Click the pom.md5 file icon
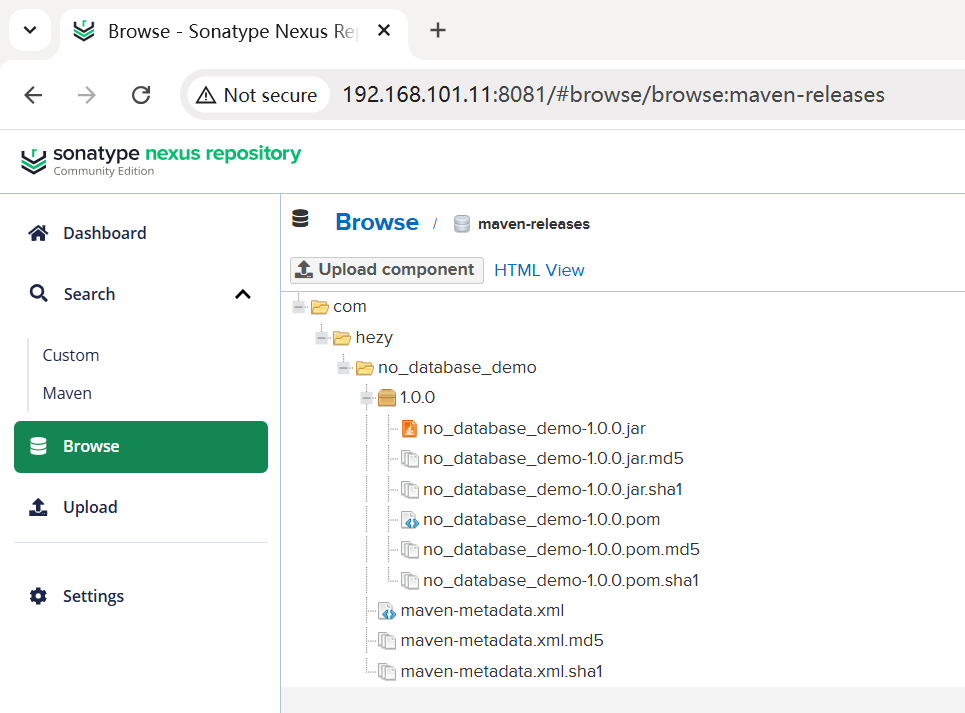 (x=410, y=549)
